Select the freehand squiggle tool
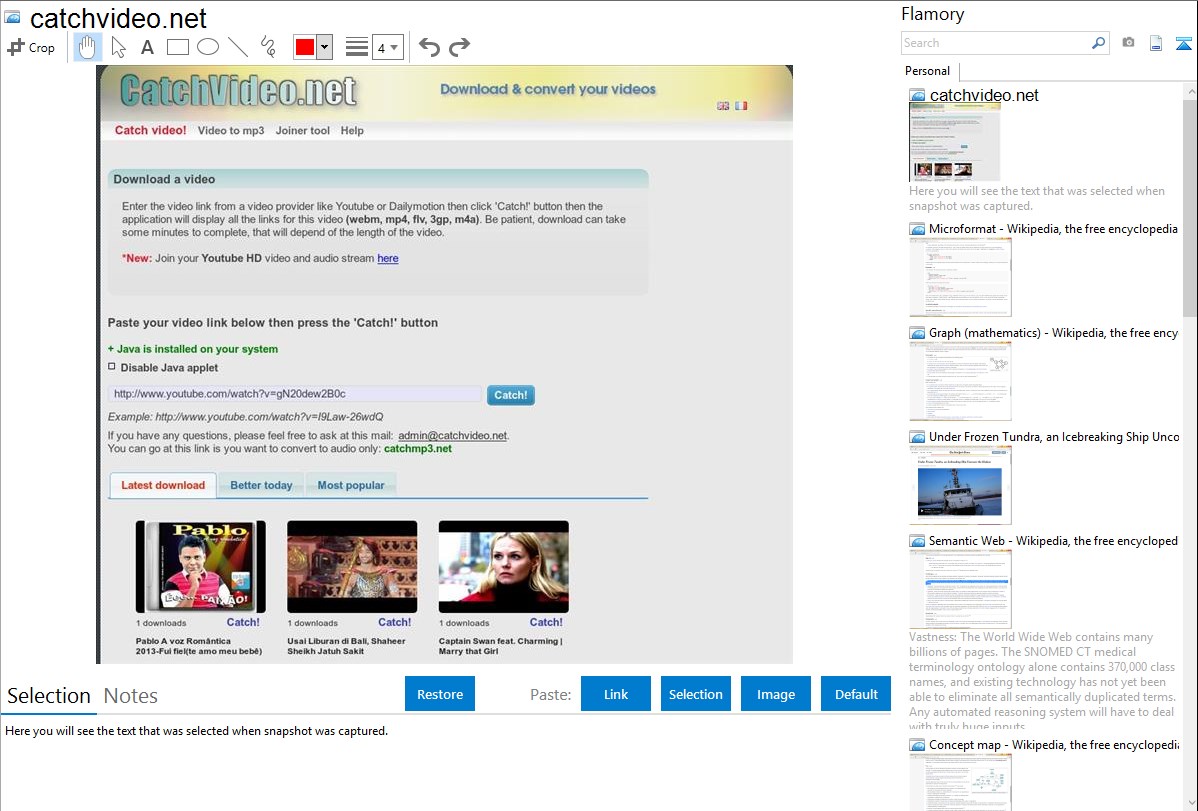This screenshot has width=1198, height=811. 268,47
